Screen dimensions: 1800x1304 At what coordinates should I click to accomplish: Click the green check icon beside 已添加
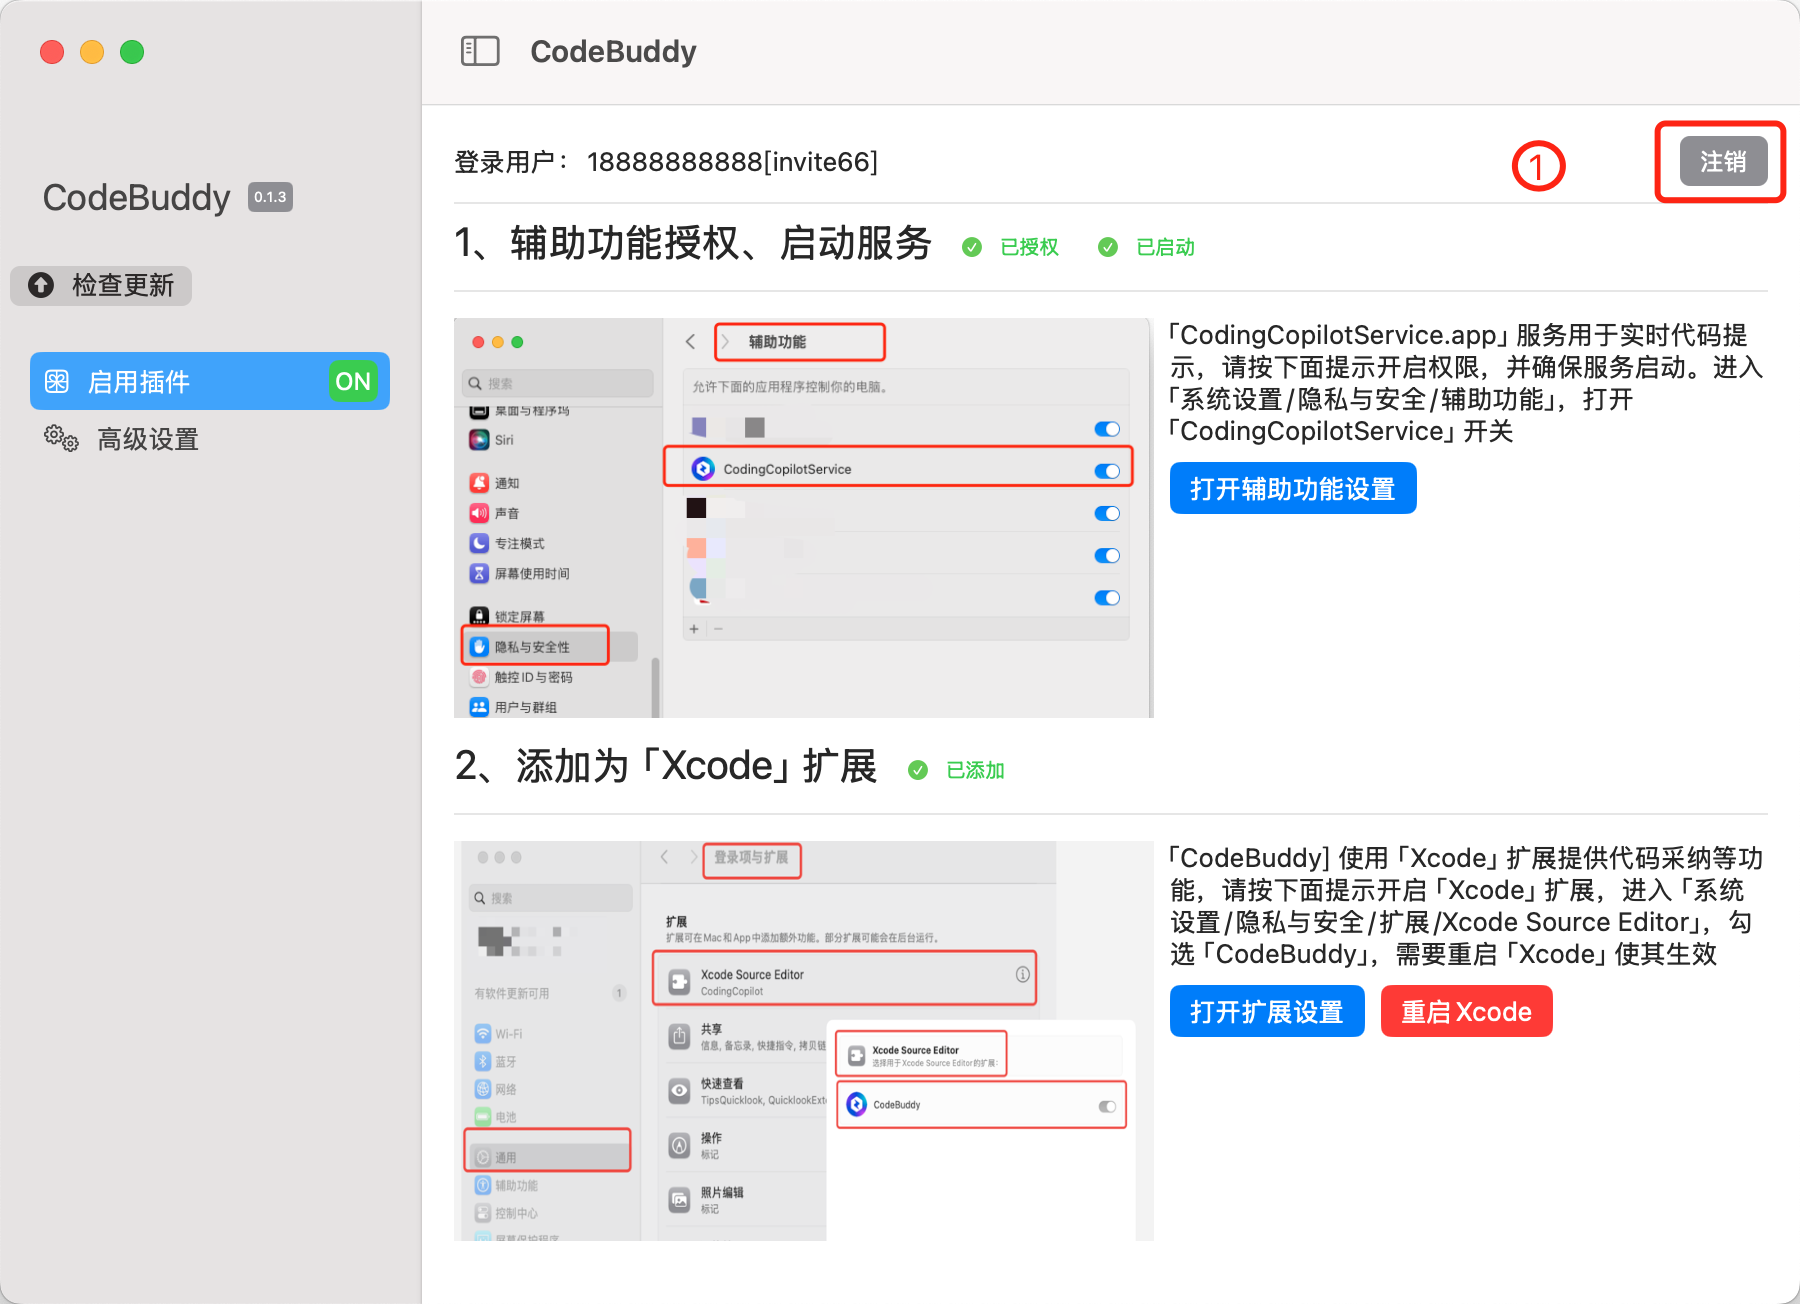pyautogui.click(x=918, y=770)
